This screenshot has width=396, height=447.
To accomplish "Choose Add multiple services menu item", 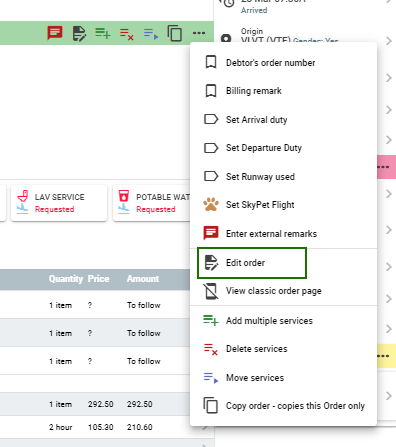I will point(283,321).
